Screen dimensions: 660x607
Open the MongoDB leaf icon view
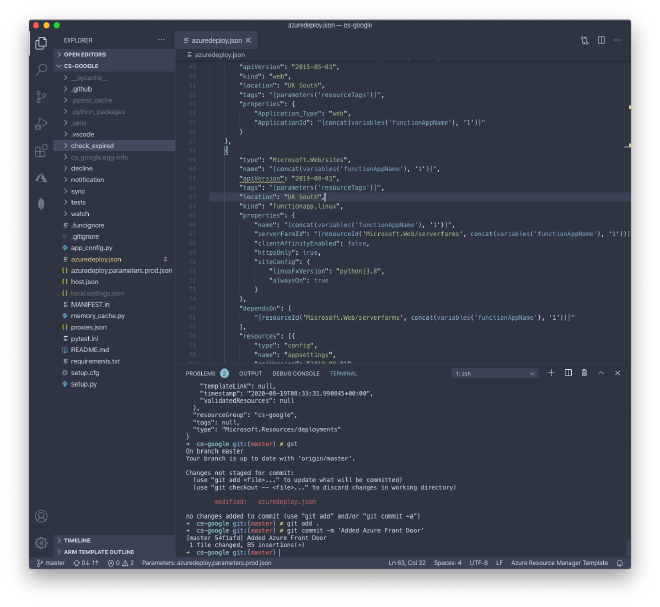[x=41, y=204]
